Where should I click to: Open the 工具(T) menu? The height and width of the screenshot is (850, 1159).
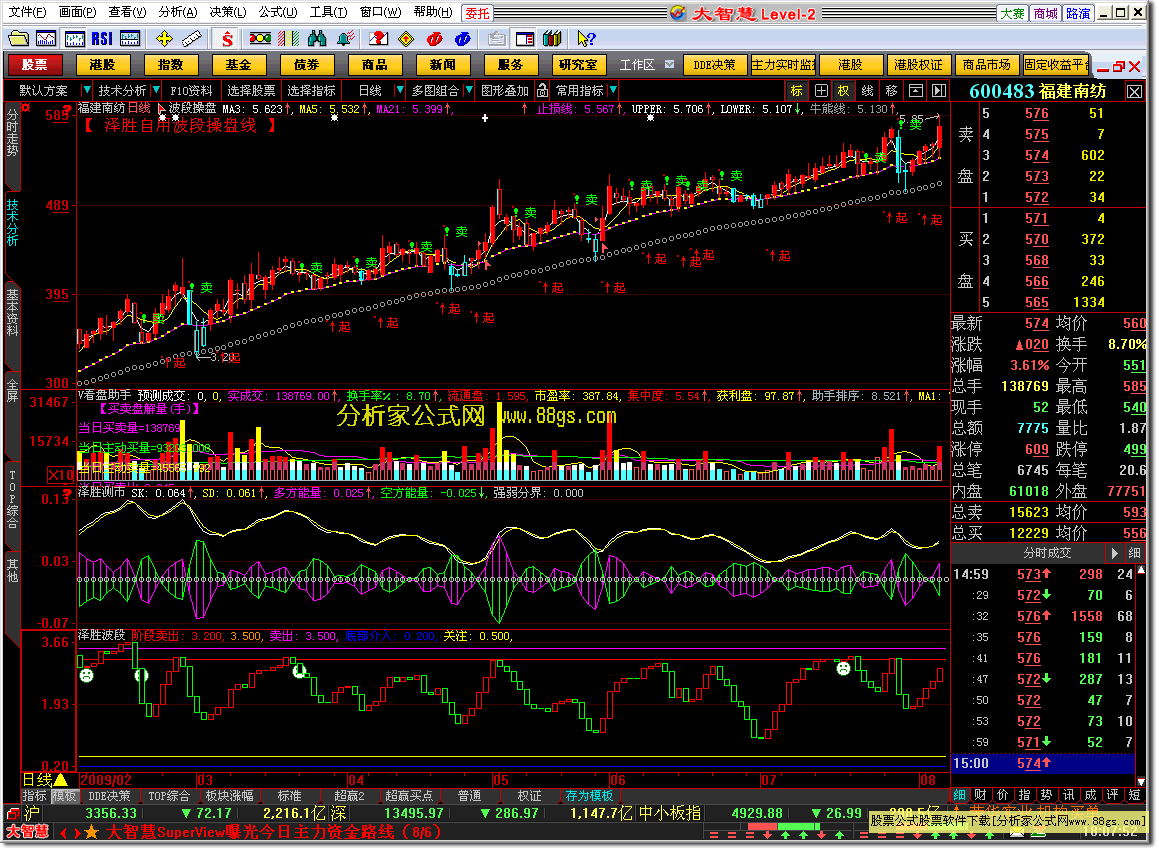[328, 12]
